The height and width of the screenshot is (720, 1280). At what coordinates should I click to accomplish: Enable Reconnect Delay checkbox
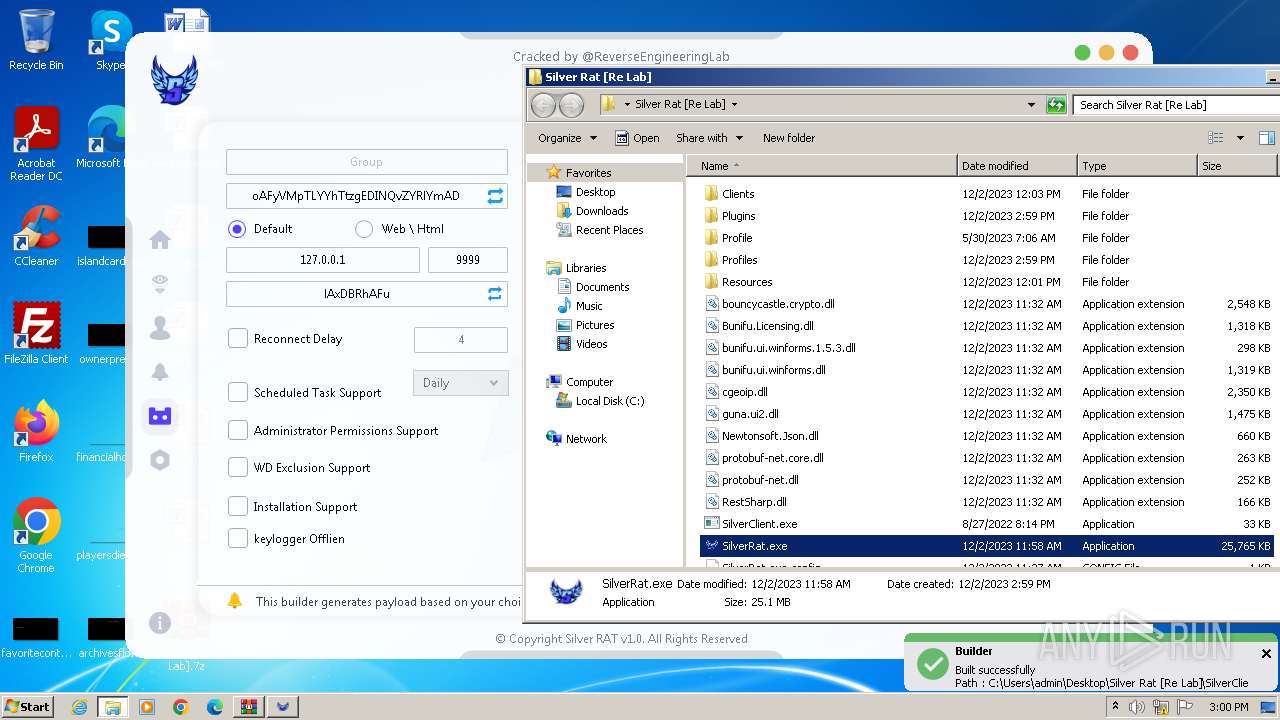click(238, 338)
